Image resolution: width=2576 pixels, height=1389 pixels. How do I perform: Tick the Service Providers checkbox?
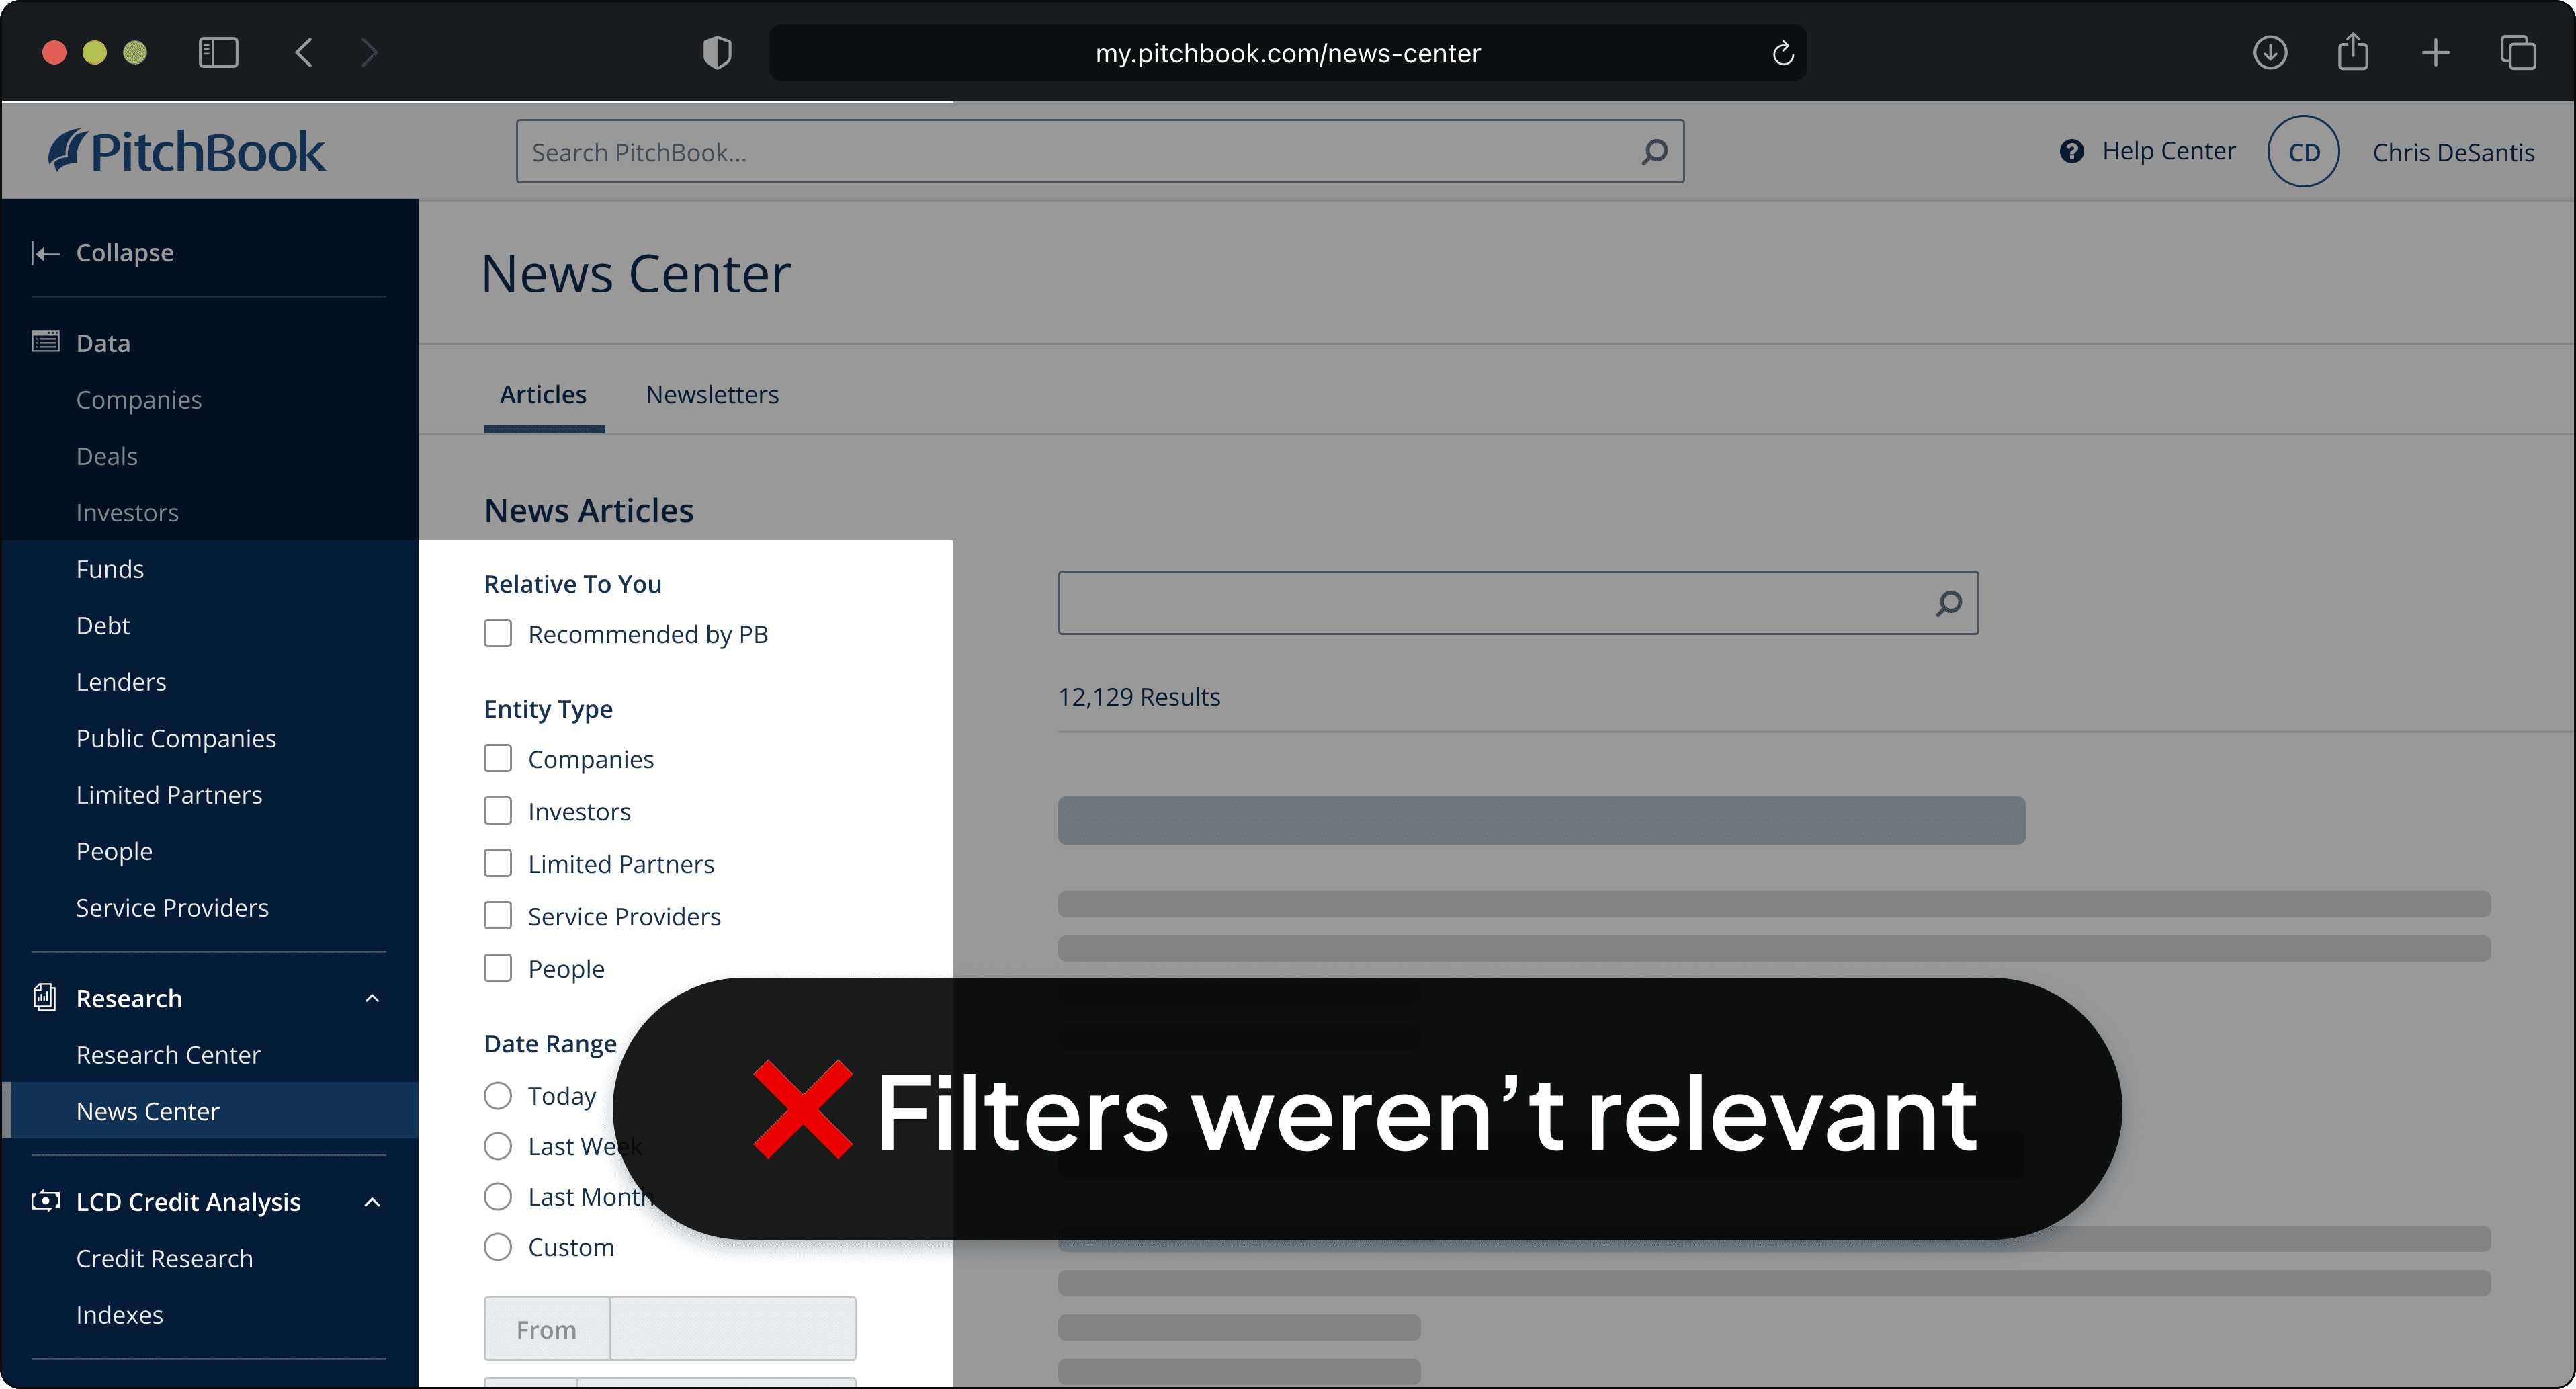coord(498,916)
